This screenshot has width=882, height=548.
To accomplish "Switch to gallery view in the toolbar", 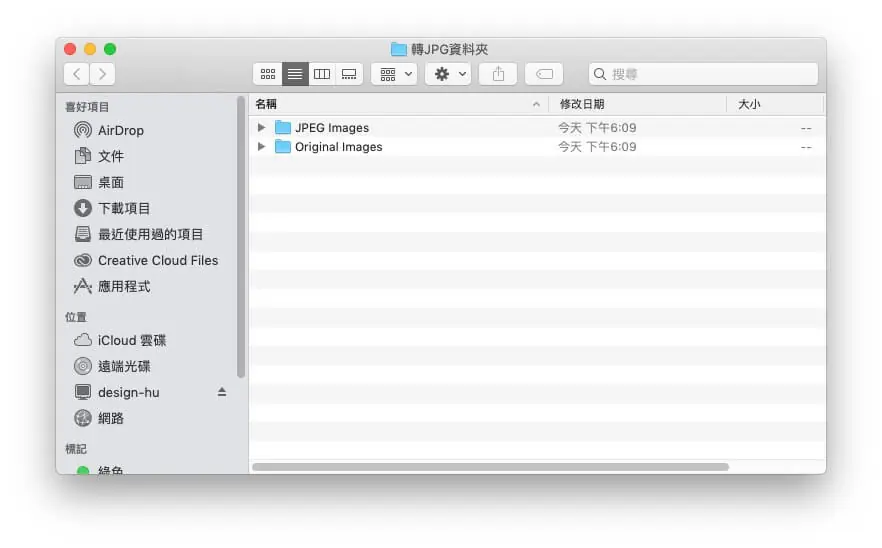I will (349, 74).
